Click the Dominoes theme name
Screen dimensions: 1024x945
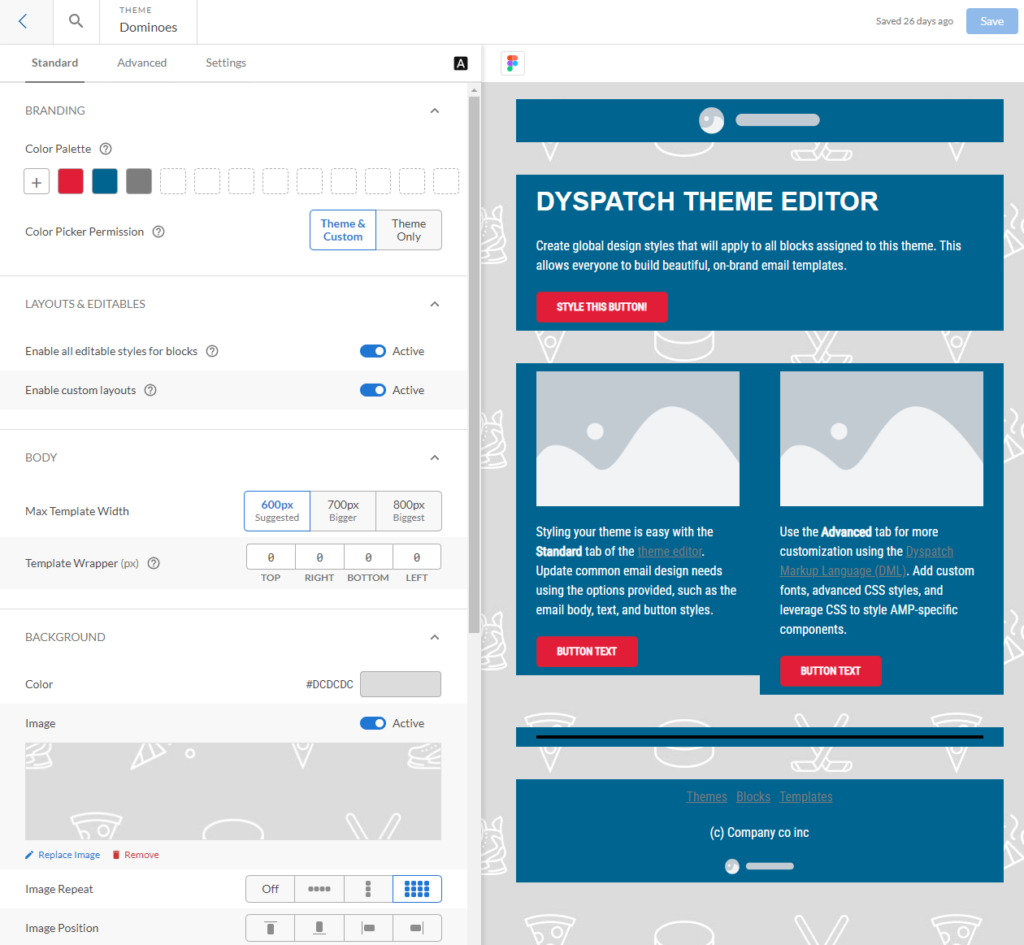click(x=148, y=27)
